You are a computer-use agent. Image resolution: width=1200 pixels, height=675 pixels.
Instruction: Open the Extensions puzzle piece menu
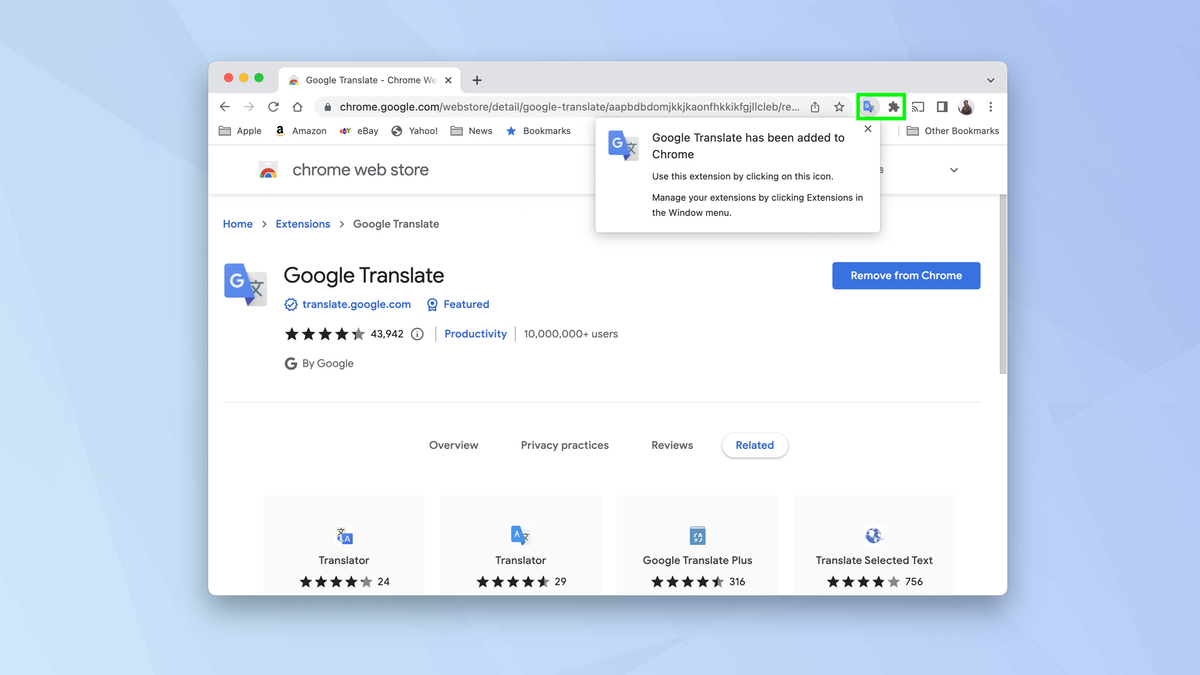(x=893, y=106)
